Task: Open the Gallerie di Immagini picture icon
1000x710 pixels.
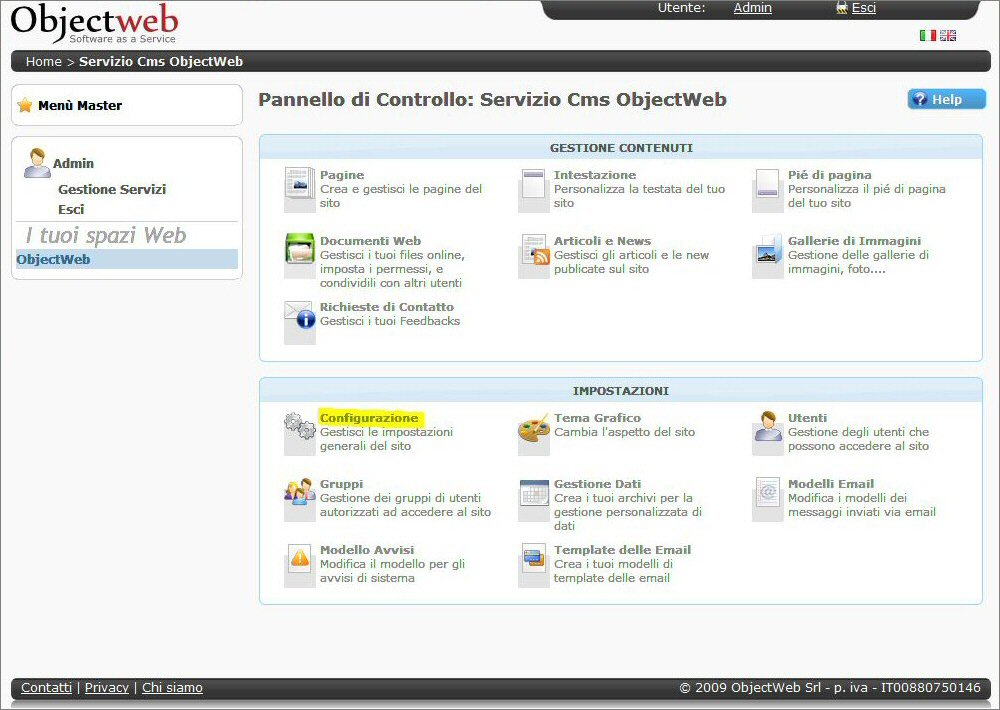Action: [x=768, y=252]
